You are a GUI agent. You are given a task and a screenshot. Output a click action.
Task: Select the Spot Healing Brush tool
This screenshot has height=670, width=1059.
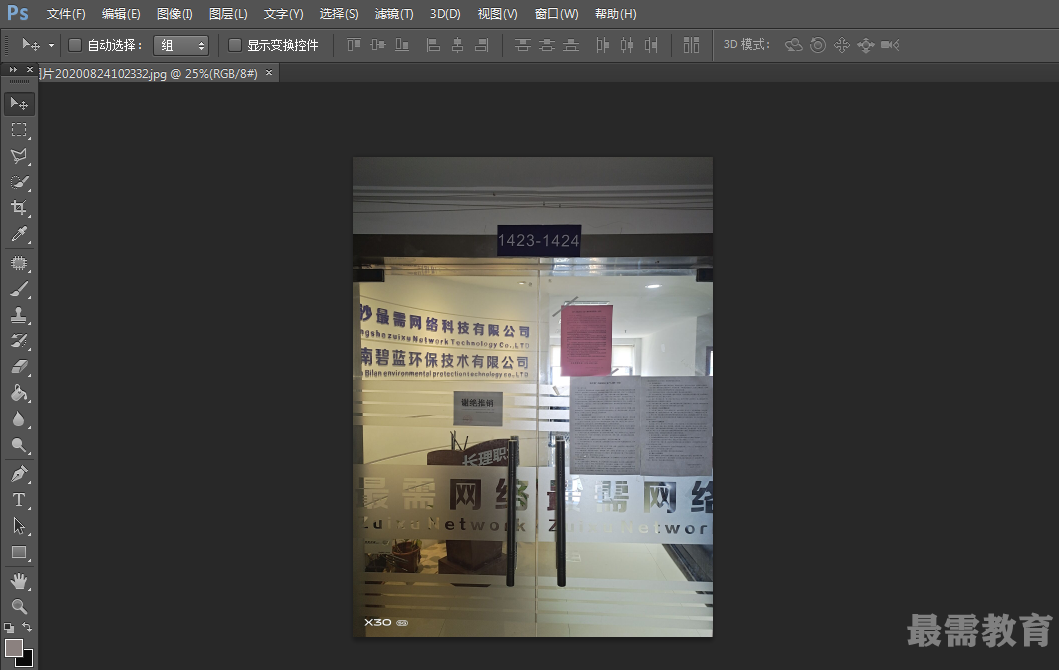pyautogui.click(x=19, y=263)
